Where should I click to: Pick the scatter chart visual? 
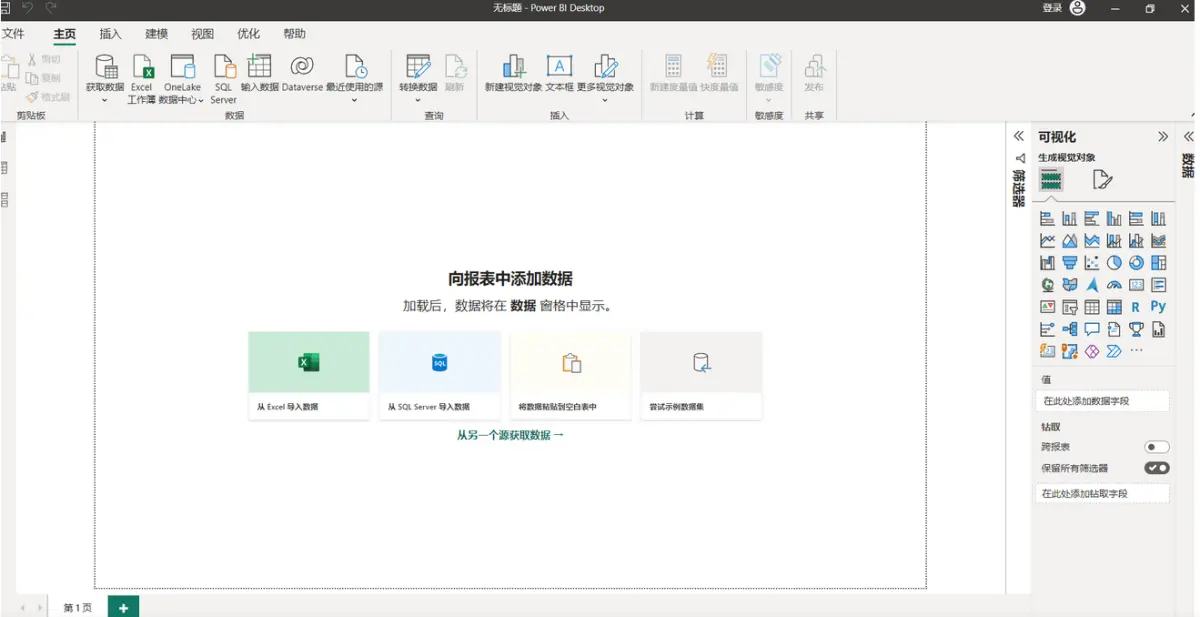click(1092, 263)
